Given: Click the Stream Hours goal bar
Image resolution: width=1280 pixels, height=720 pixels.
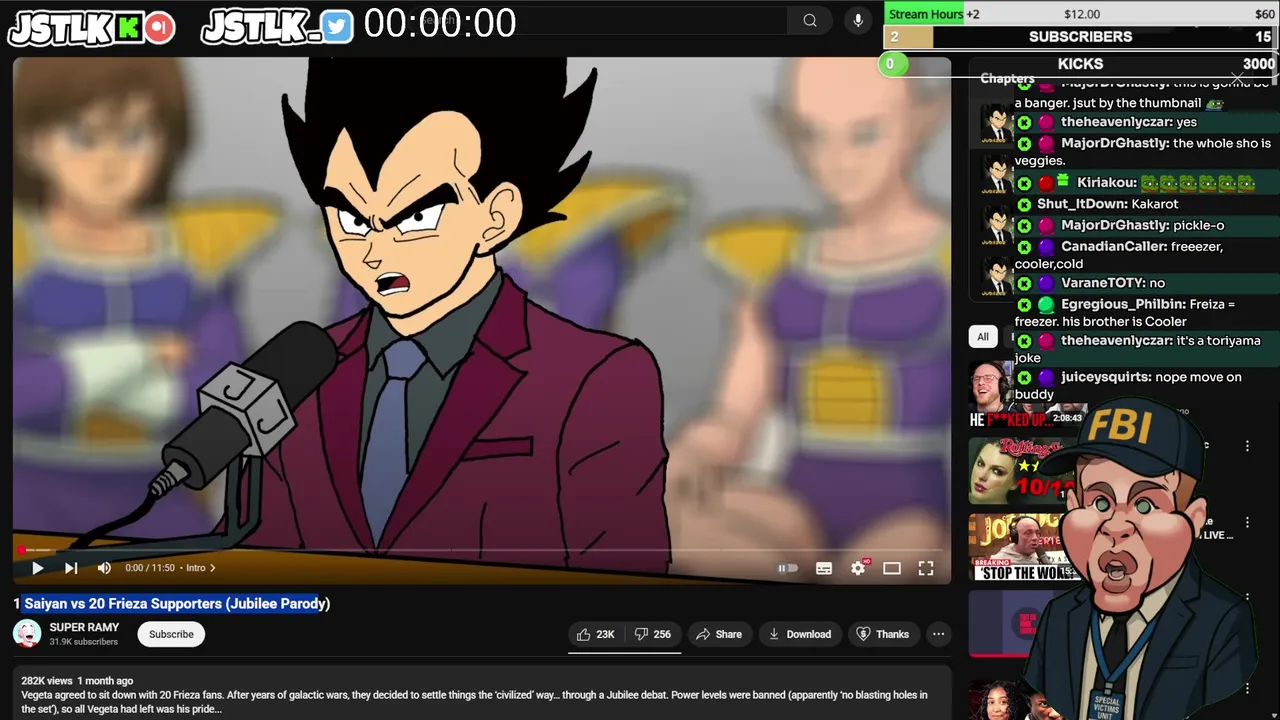Looking at the screenshot, I should [1081, 14].
